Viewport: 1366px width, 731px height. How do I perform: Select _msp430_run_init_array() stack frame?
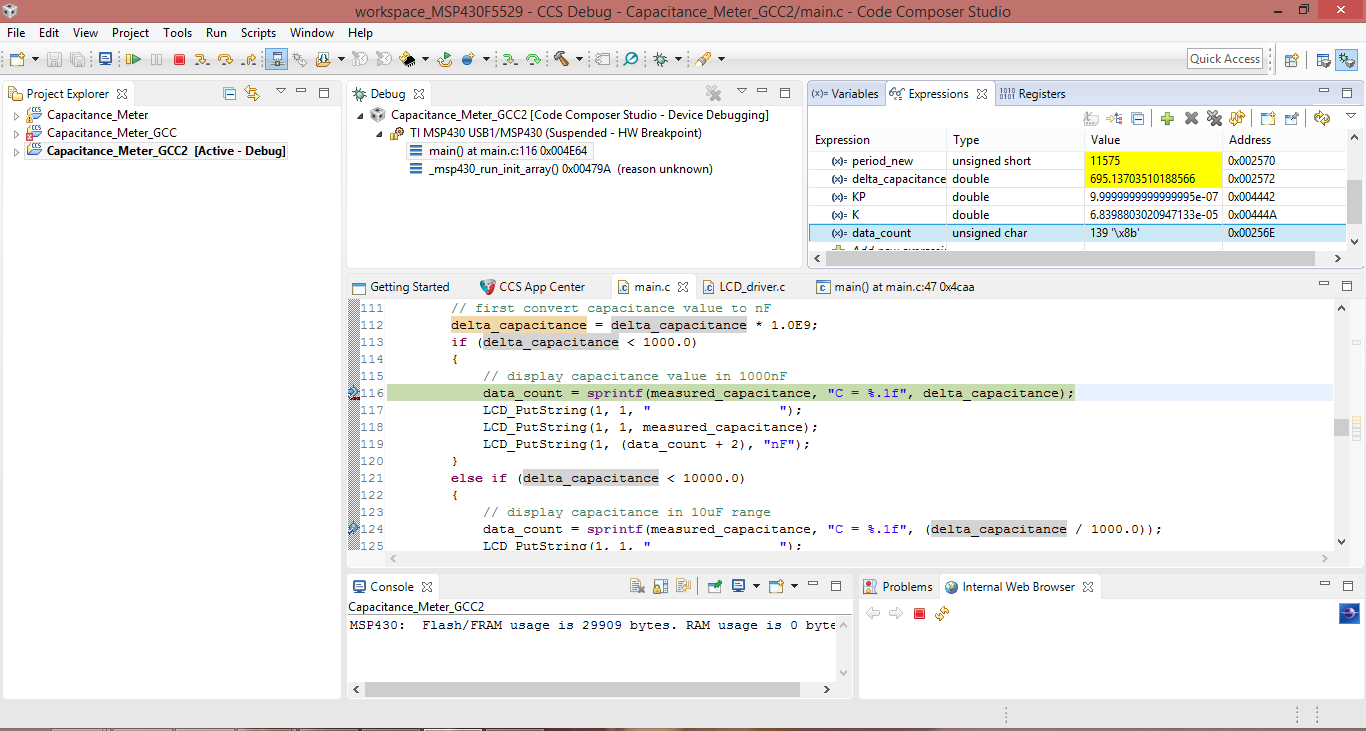coord(561,169)
